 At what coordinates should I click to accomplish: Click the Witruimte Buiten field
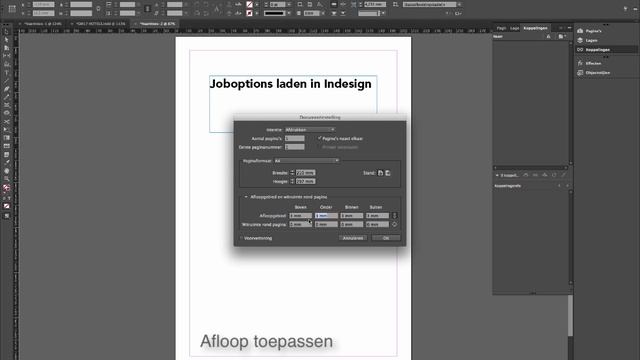(378, 224)
